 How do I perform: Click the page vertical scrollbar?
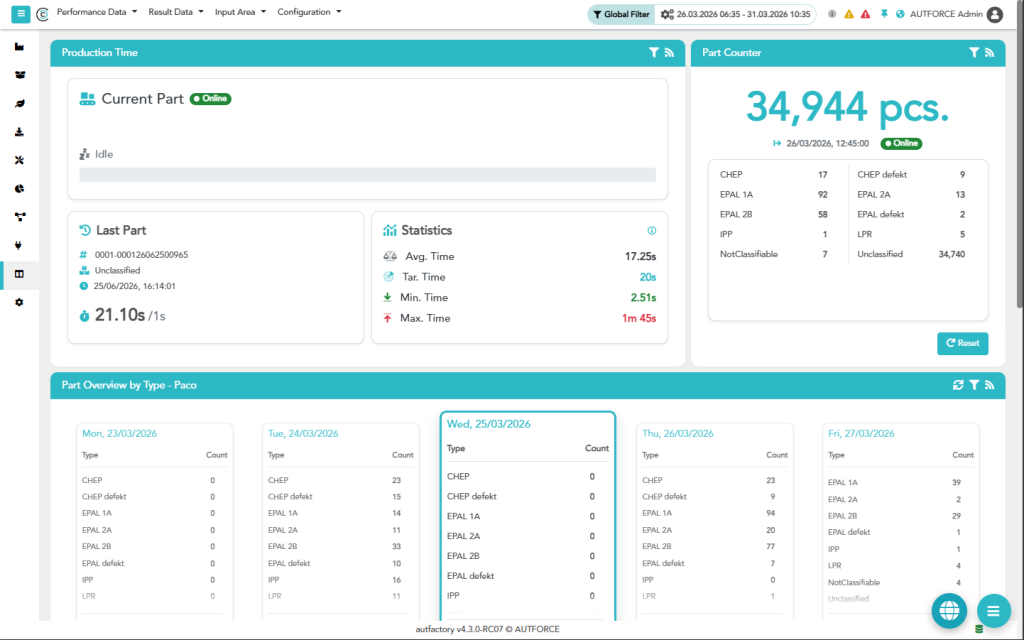[x=1020, y=157]
